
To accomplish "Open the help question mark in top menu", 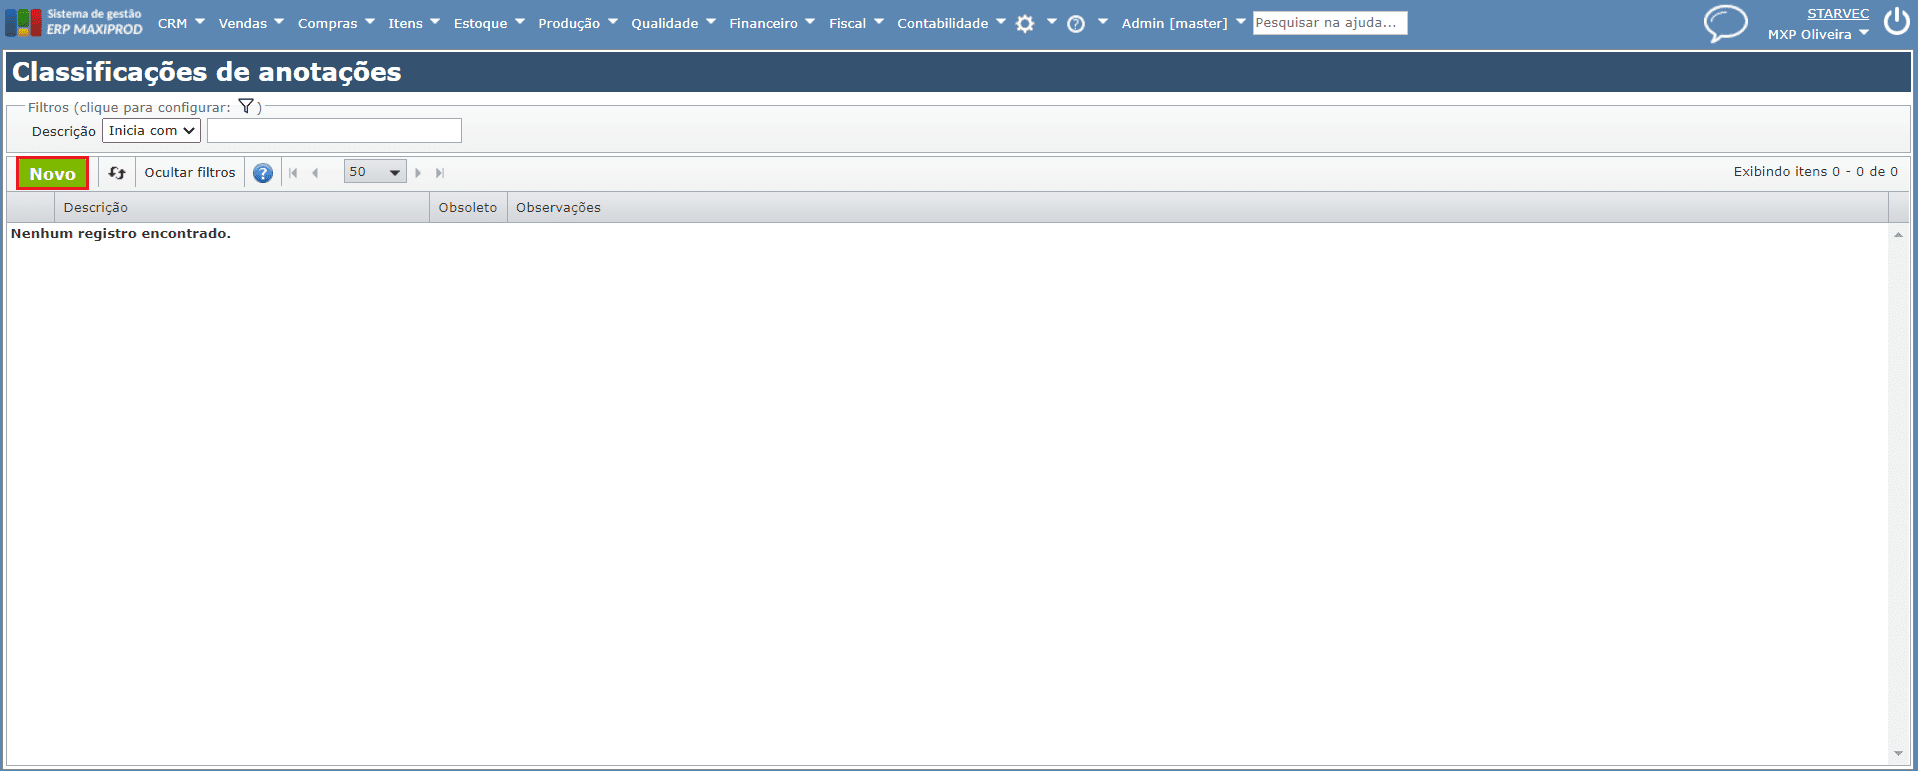I will pyautogui.click(x=1076, y=23).
